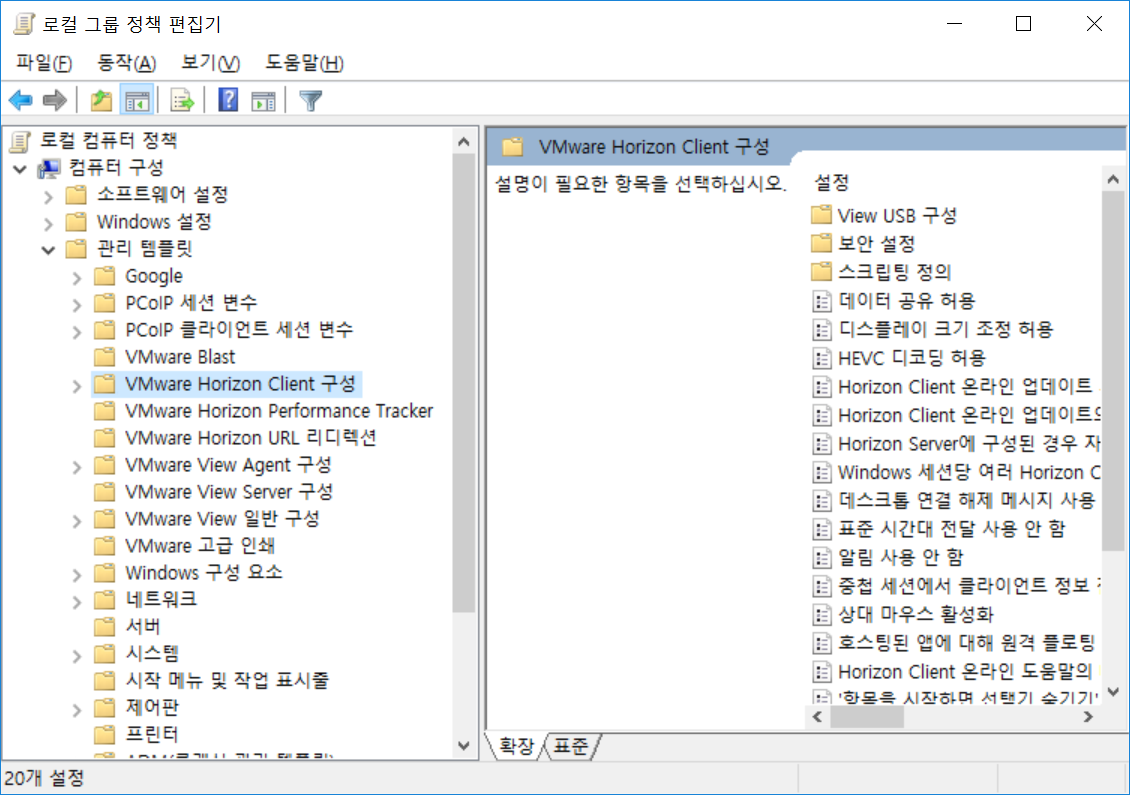Click tree pane scrollbar down arrow
Viewport: 1130px width, 795px height.
(463, 745)
